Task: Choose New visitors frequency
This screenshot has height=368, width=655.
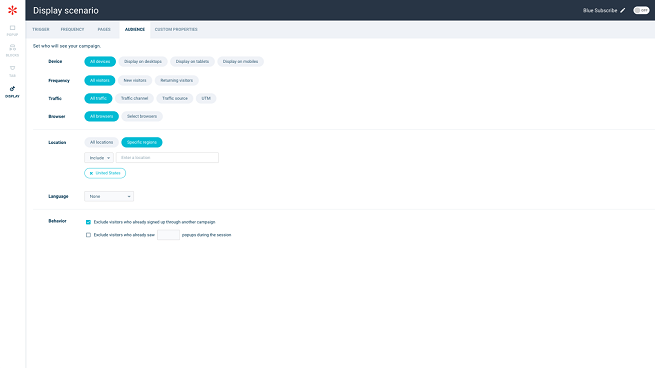Action: pyautogui.click(x=135, y=80)
